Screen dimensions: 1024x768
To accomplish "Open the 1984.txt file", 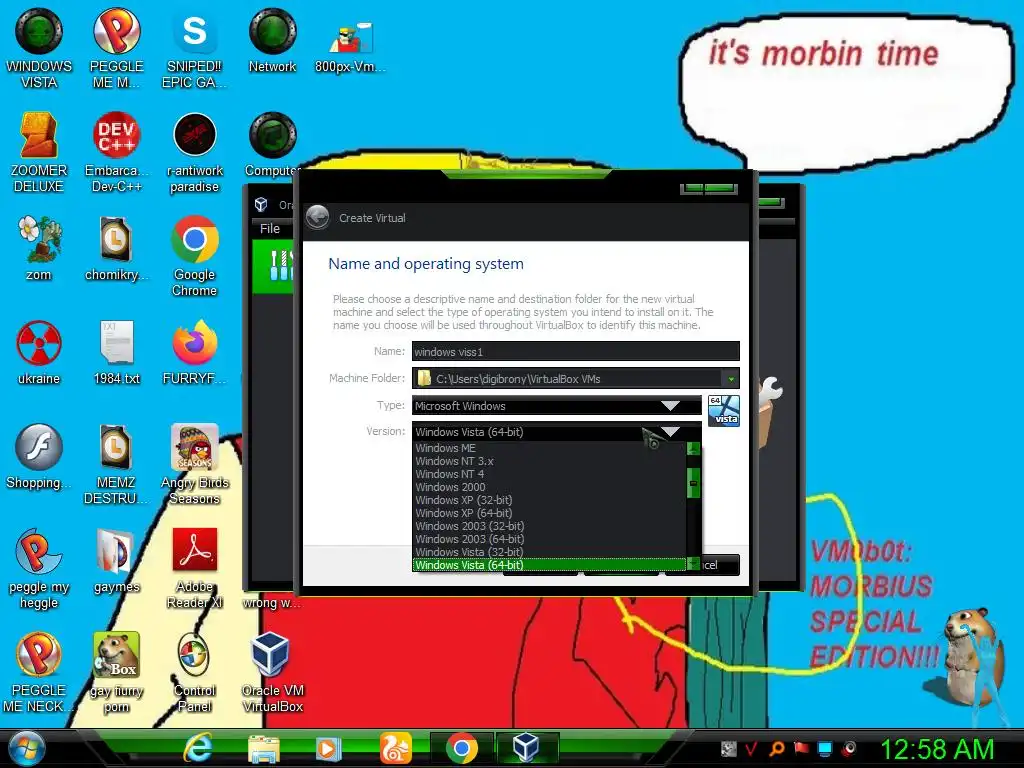I will point(116,352).
